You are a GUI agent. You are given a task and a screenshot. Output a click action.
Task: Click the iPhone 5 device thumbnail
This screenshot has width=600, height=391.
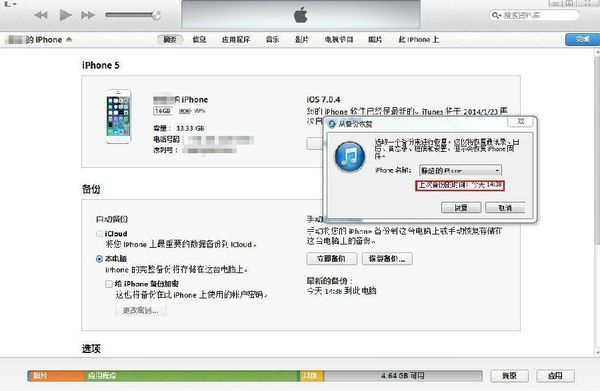pos(118,116)
